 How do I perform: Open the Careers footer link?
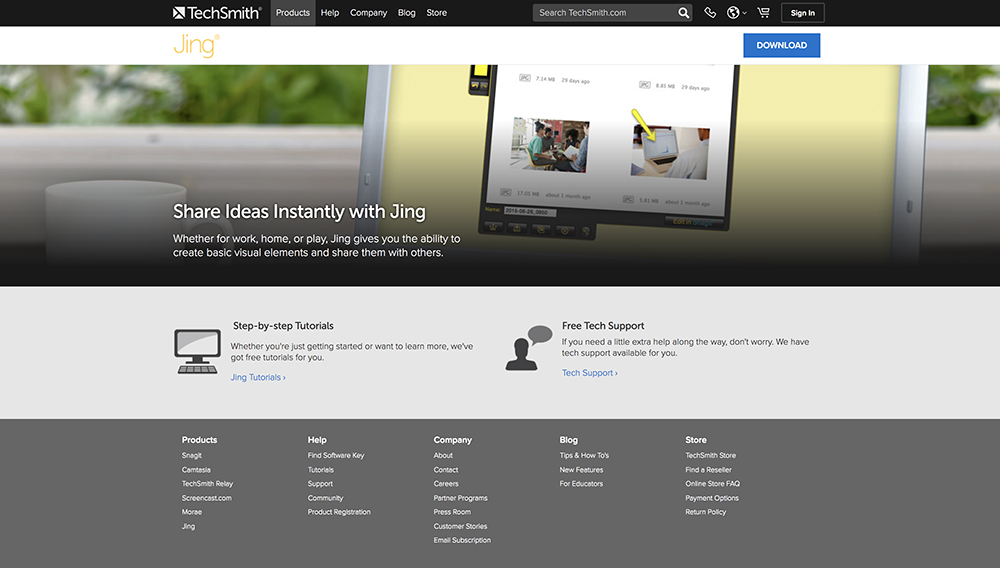[446, 484]
